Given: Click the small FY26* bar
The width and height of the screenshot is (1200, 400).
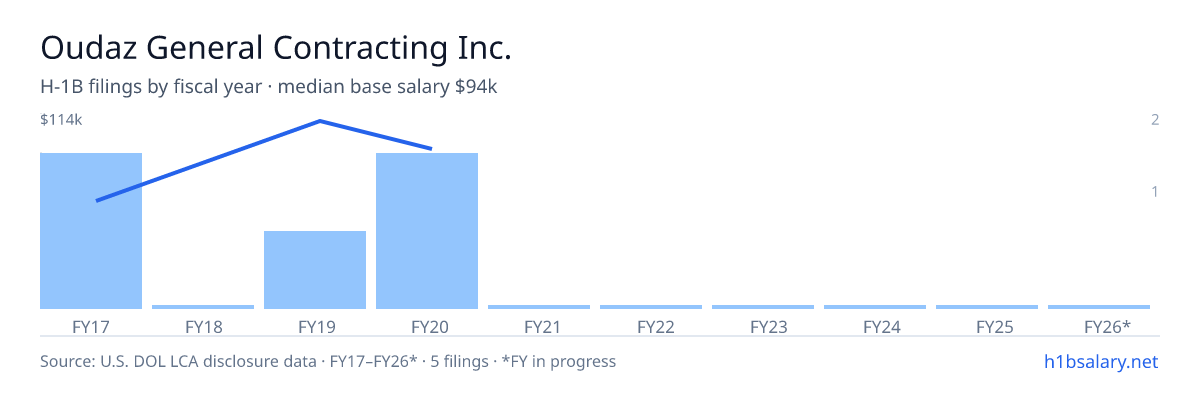Looking at the screenshot, I should (x=1099, y=307).
